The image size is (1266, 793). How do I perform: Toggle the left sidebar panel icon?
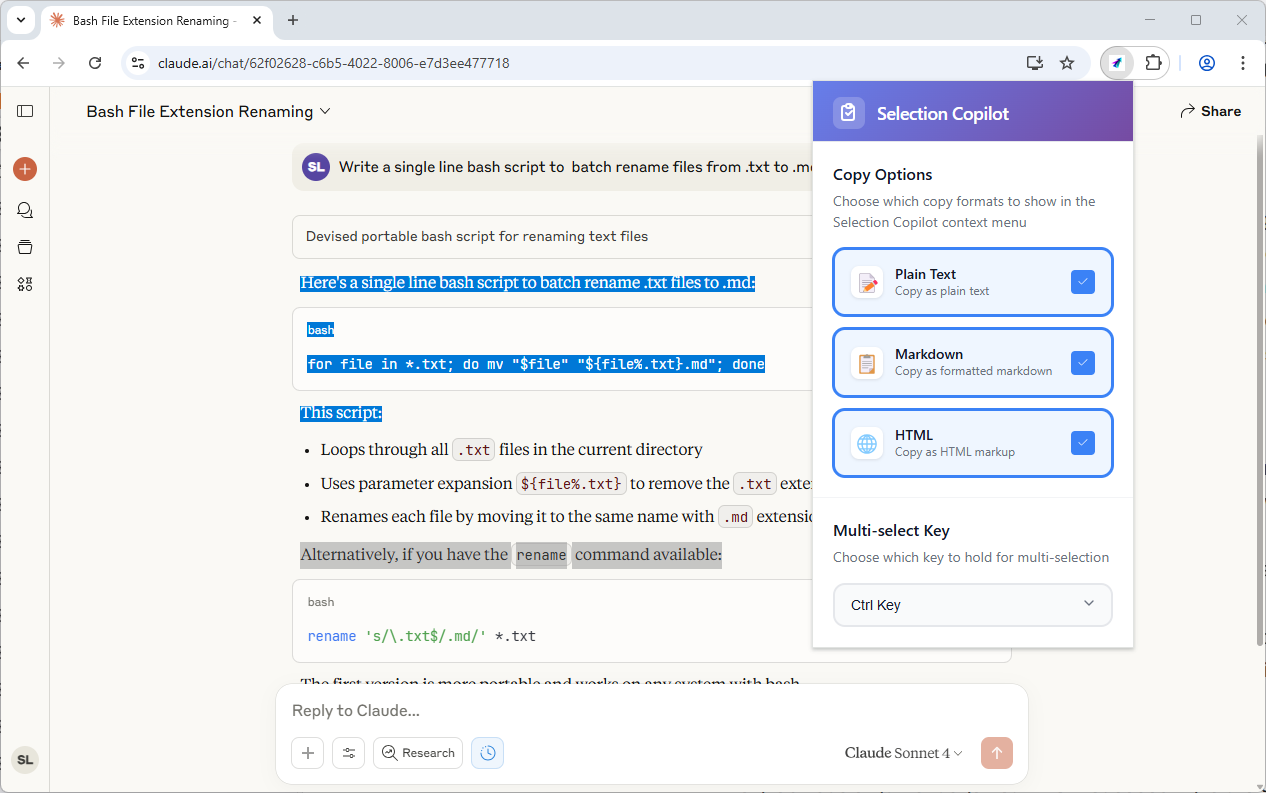click(x=25, y=111)
